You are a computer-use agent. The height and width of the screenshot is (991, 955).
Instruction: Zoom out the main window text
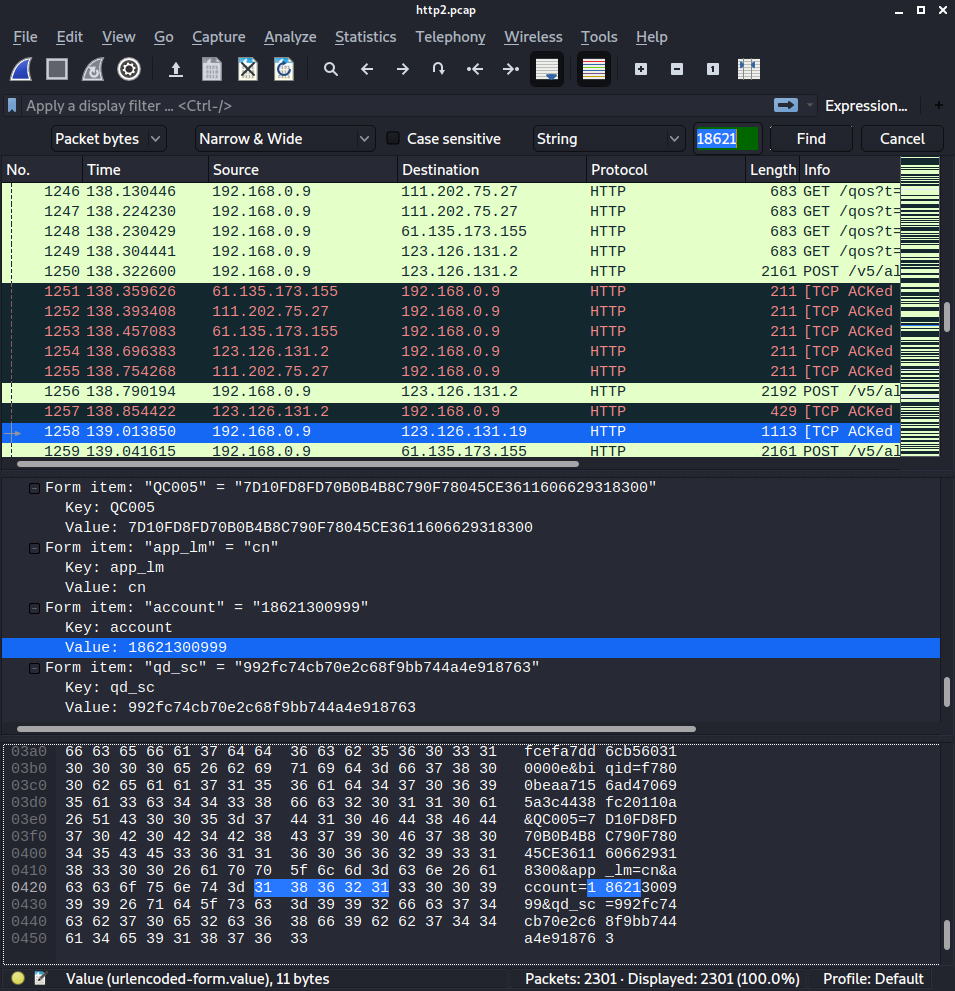click(677, 70)
